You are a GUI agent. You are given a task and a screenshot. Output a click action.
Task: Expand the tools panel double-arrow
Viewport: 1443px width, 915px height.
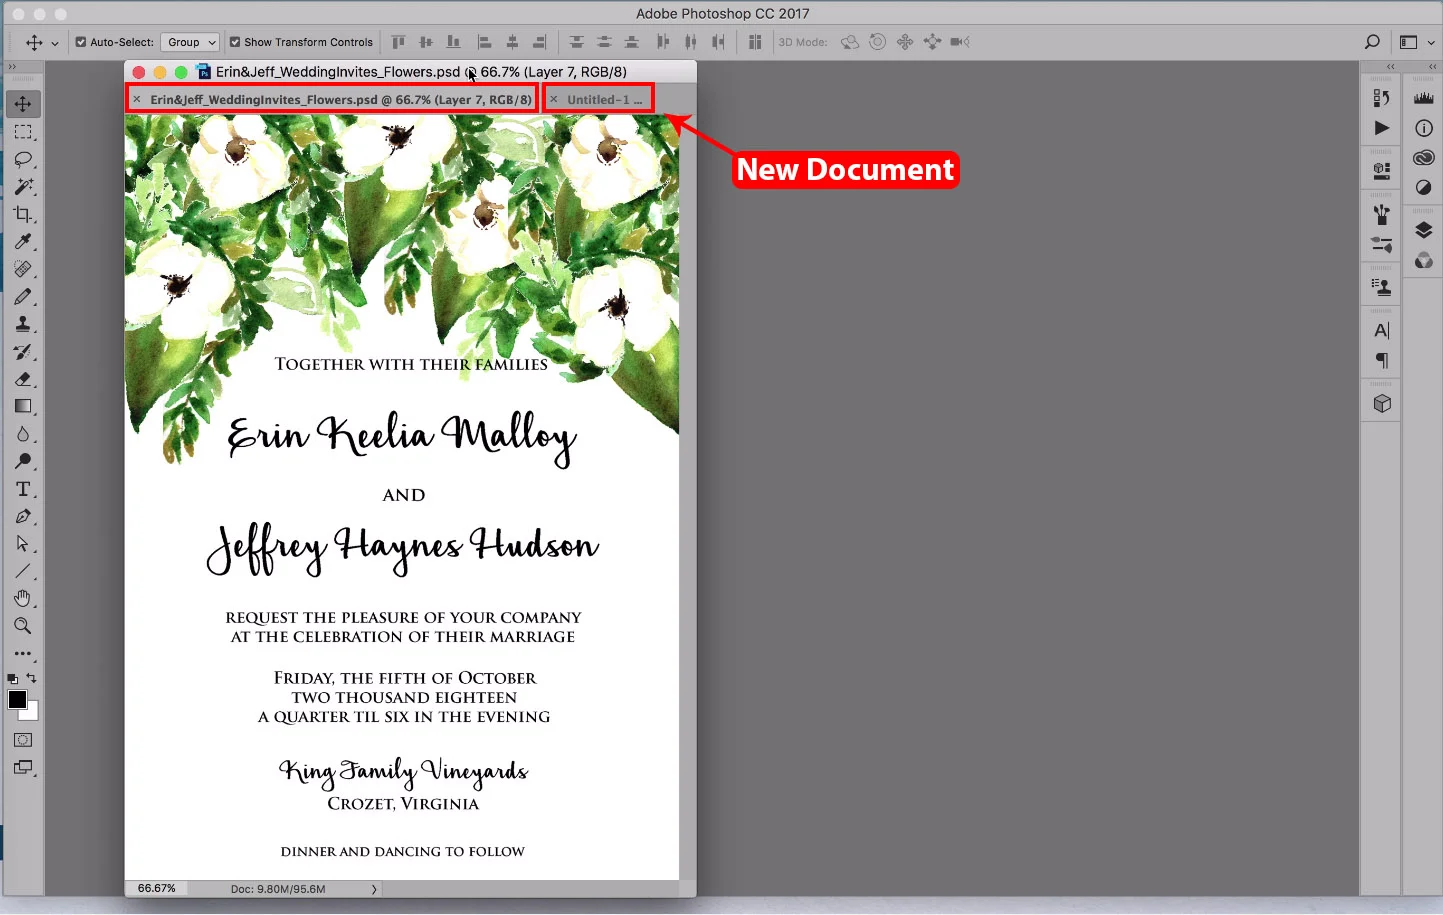pos(12,67)
